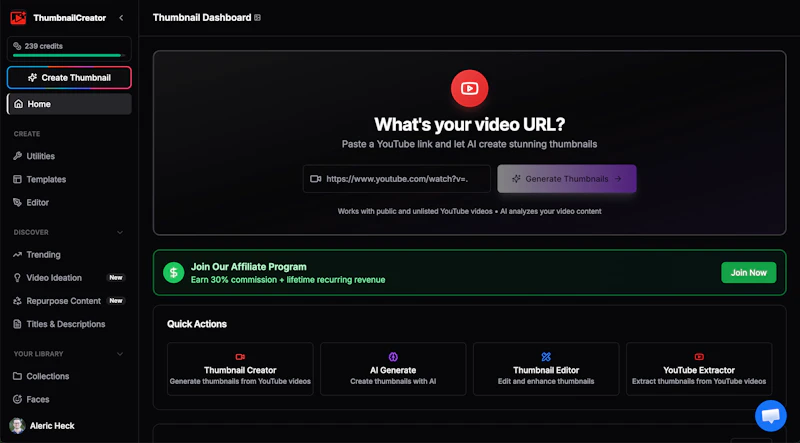Click the Aleric Heck profile avatar

[17, 426]
